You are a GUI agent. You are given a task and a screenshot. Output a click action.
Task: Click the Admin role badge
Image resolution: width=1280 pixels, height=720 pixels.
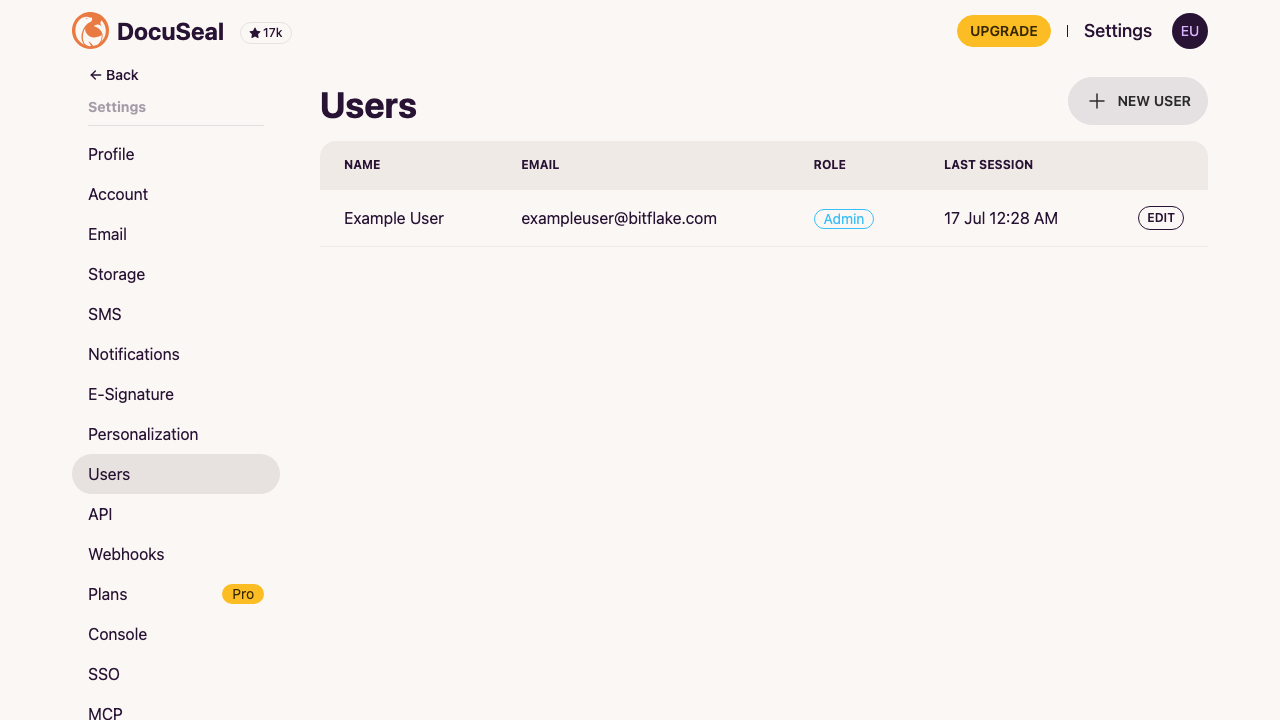[x=844, y=219]
